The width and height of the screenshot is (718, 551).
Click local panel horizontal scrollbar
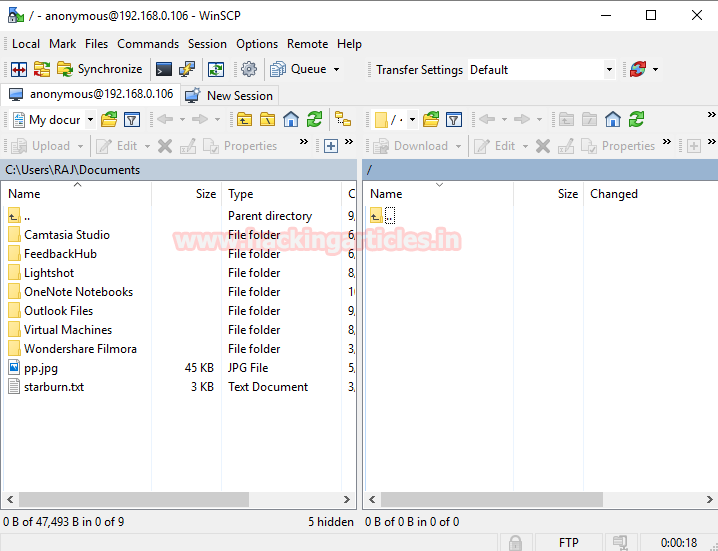pyautogui.click(x=134, y=499)
